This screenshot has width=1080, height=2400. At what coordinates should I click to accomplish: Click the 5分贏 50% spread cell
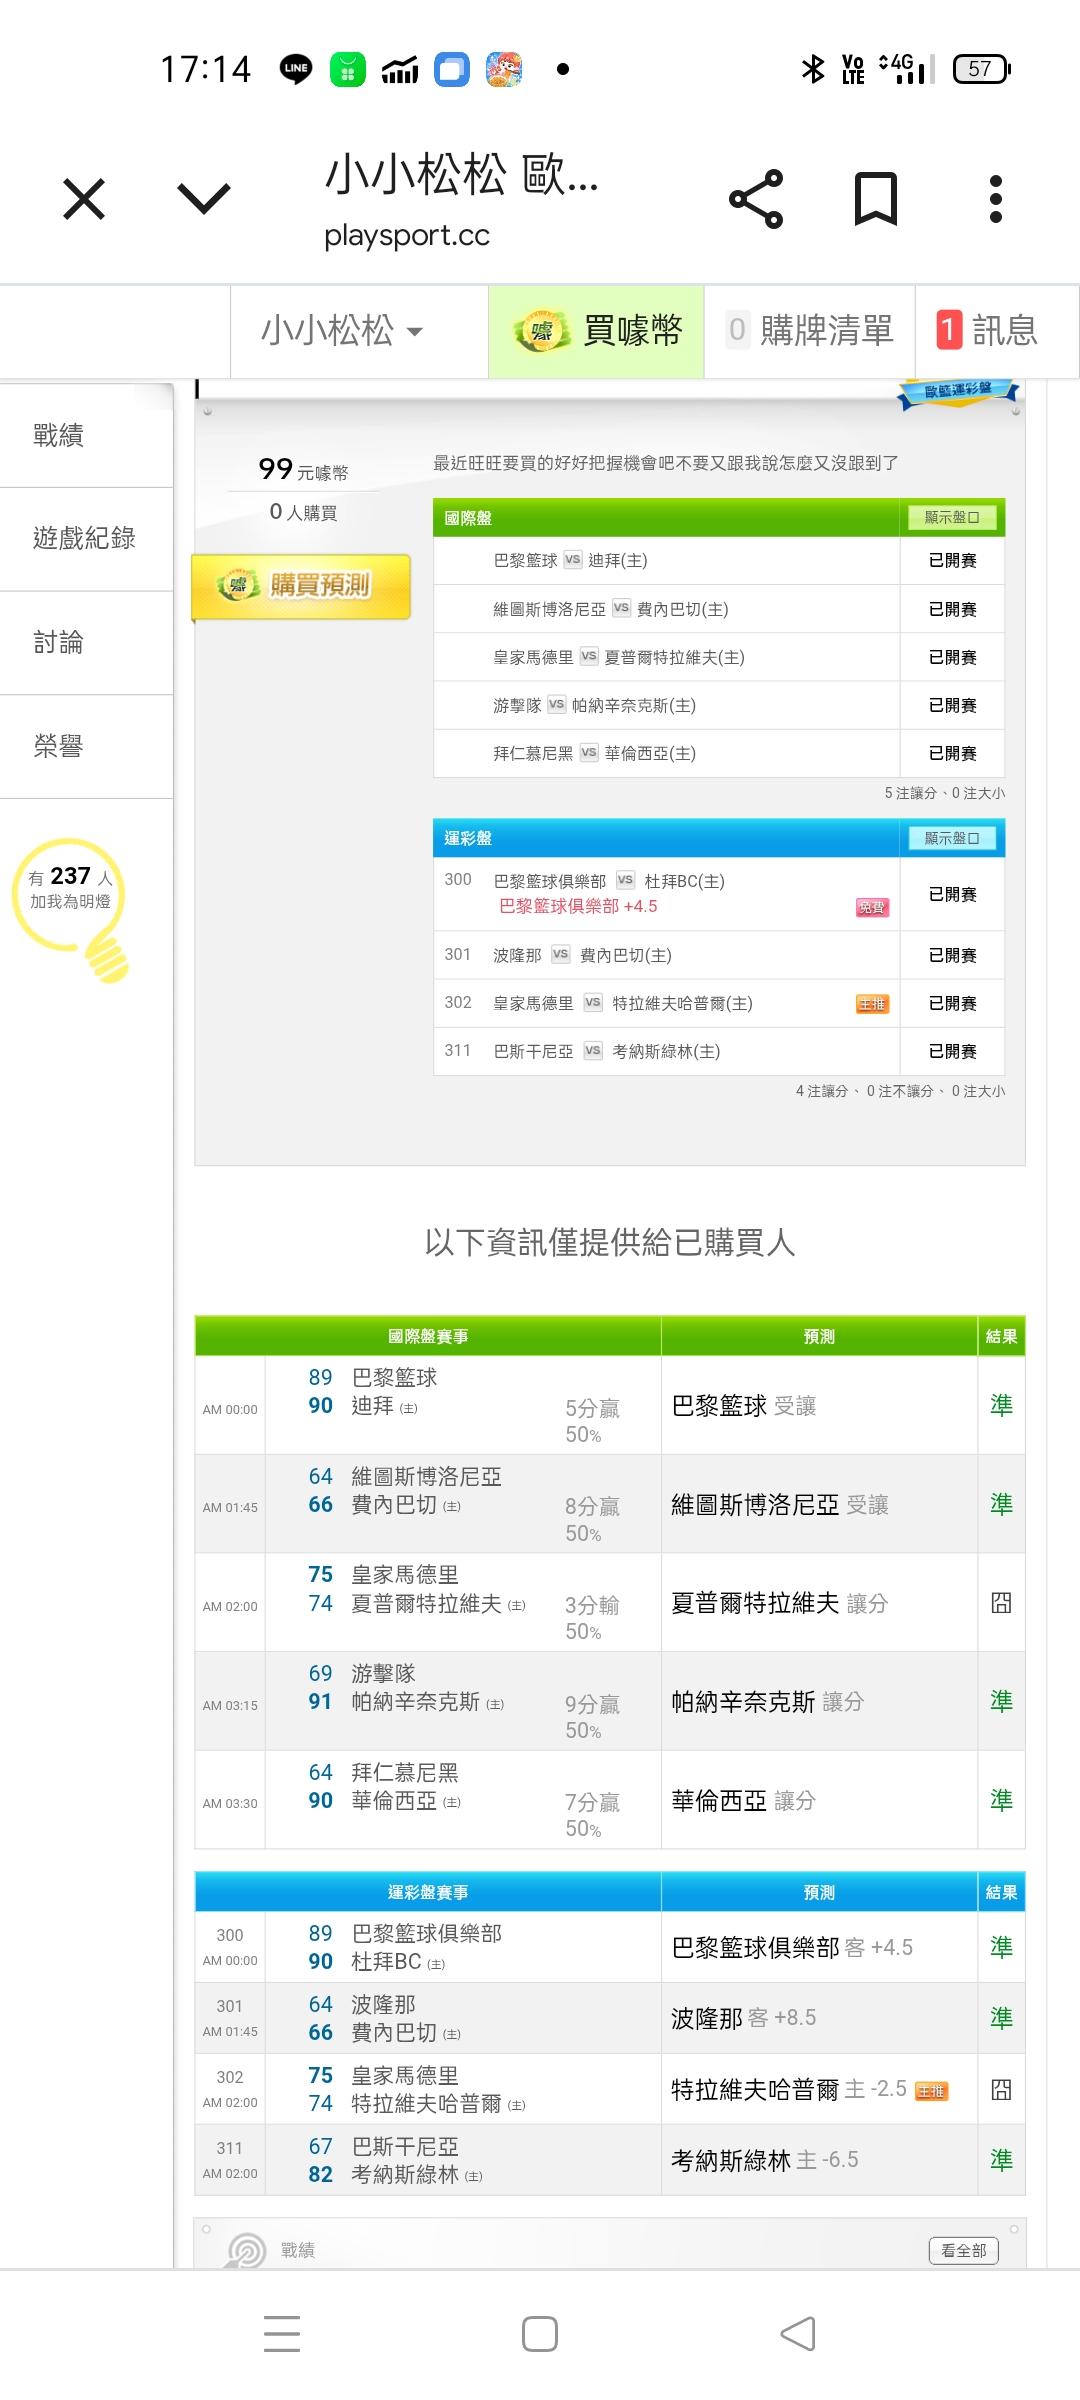(x=592, y=1421)
